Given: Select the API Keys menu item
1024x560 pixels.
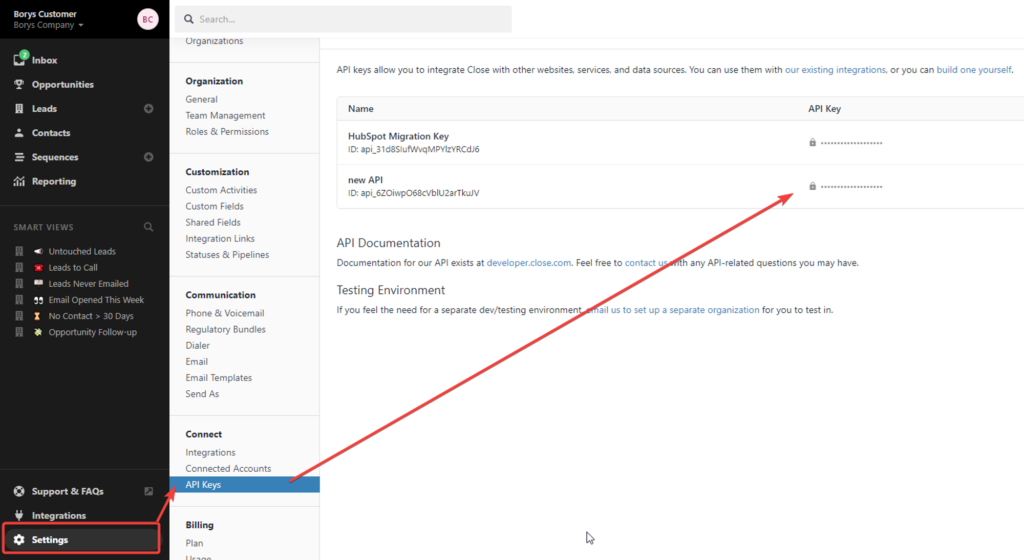Looking at the screenshot, I should tap(244, 484).
